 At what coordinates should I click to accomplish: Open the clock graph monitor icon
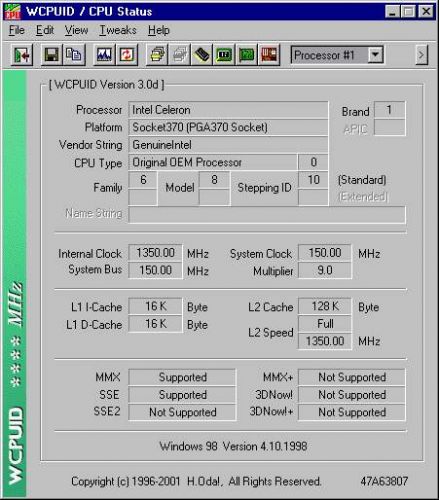tap(104, 55)
